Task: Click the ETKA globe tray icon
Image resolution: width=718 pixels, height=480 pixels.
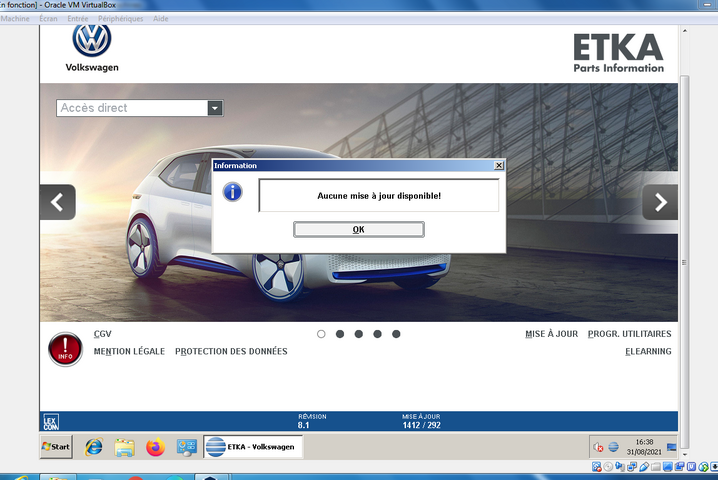Action: [x=614, y=447]
